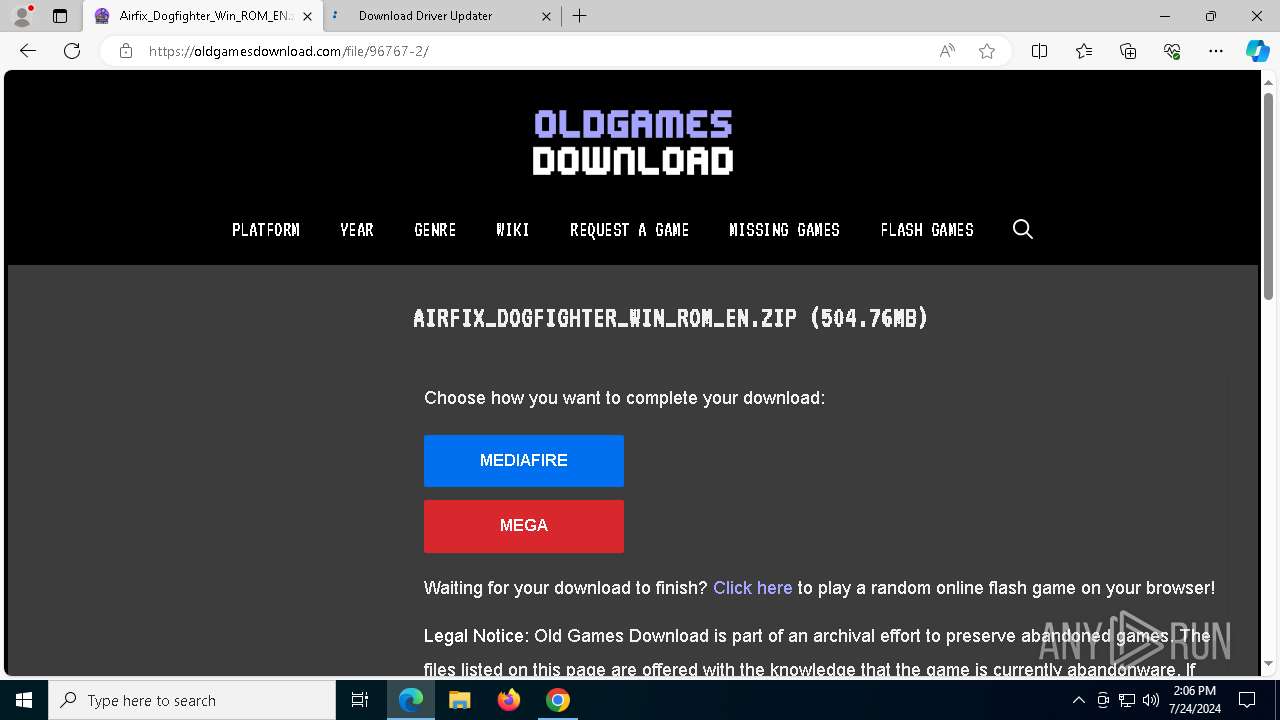The width and height of the screenshot is (1280, 720).
Task: Launch Firefox from the taskbar
Action: coord(509,700)
